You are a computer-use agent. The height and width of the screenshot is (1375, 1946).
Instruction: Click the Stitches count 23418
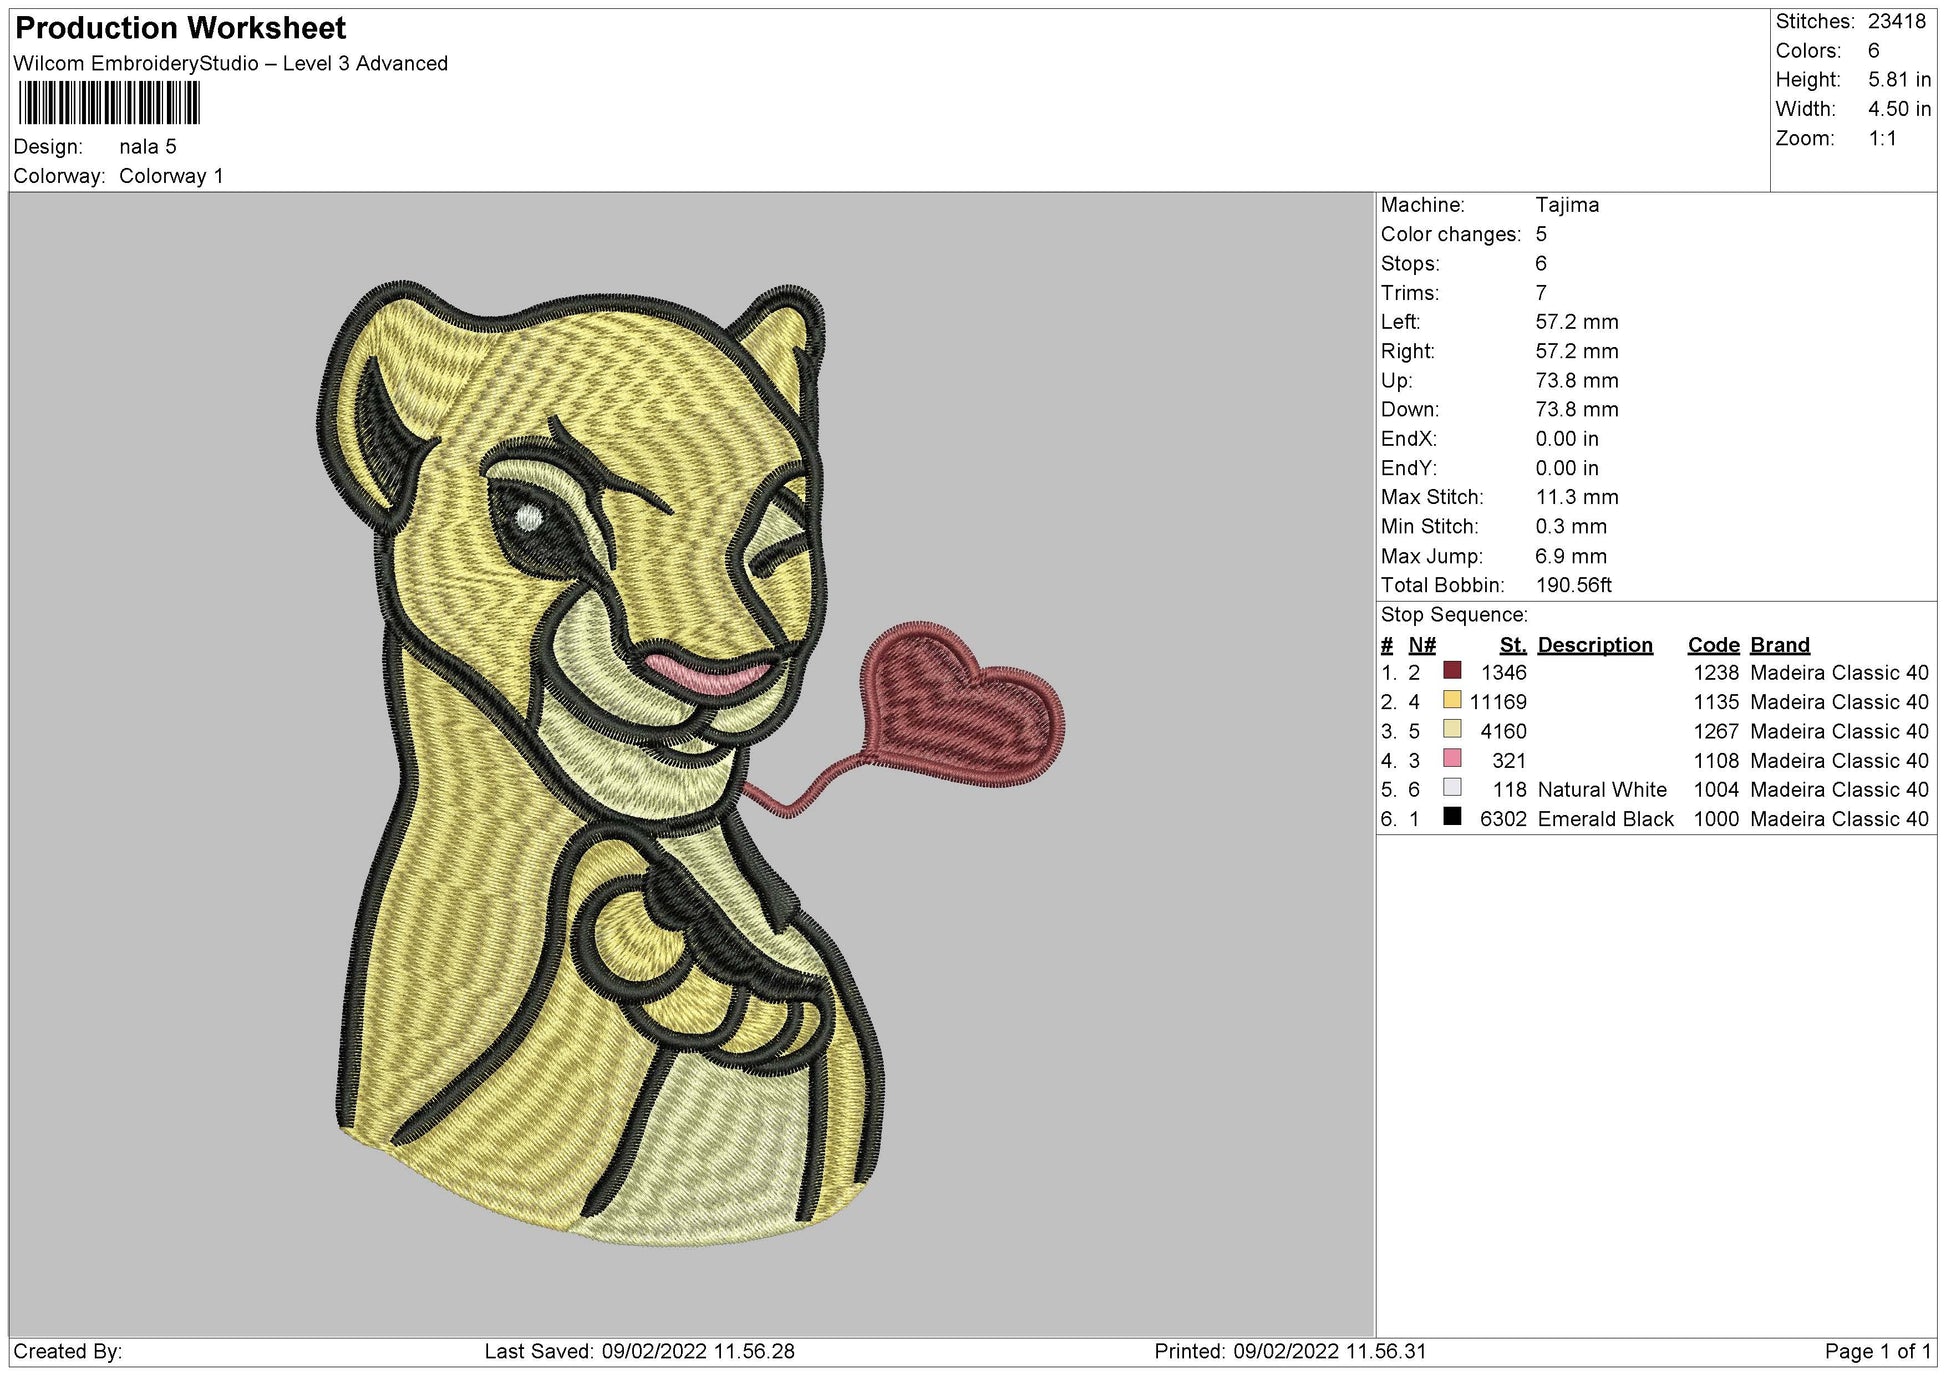pyautogui.click(x=1896, y=22)
